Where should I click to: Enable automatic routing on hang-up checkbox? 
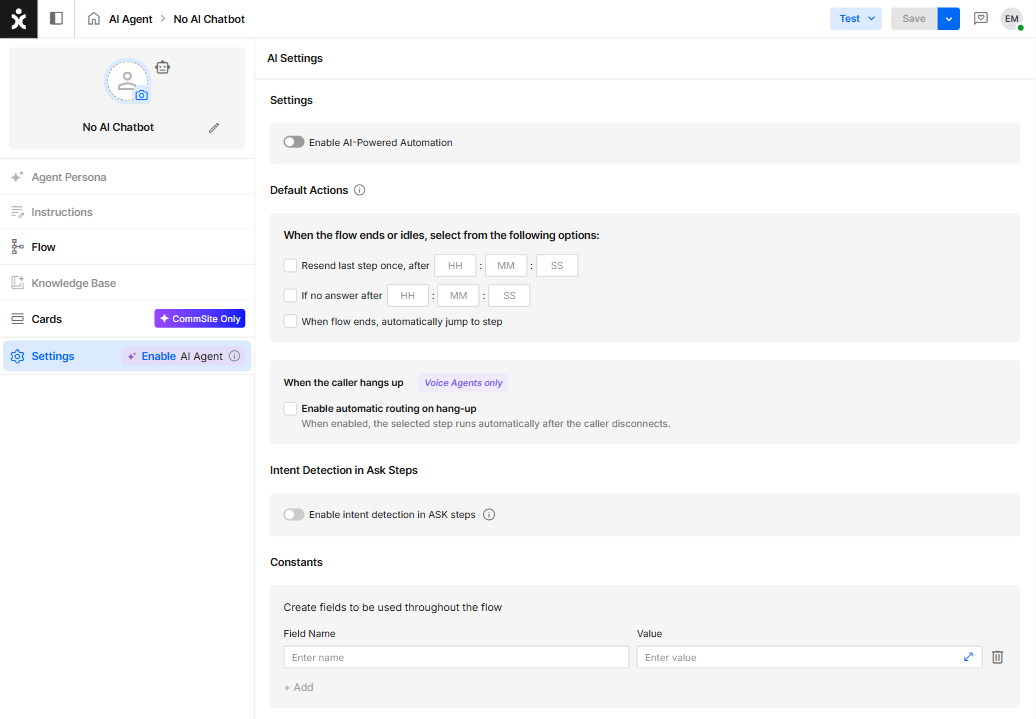click(x=290, y=408)
